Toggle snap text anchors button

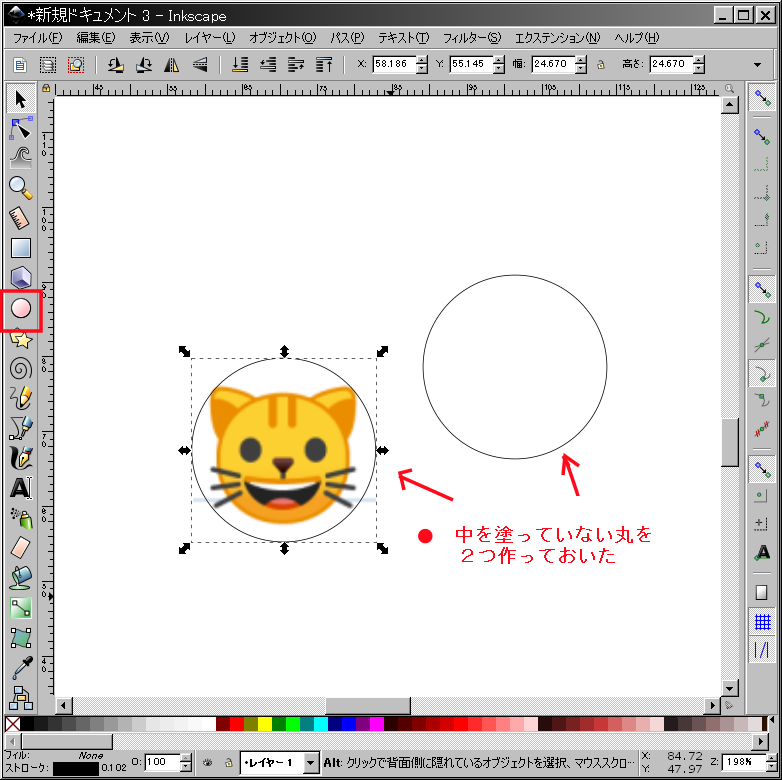pyautogui.click(x=762, y=552)
